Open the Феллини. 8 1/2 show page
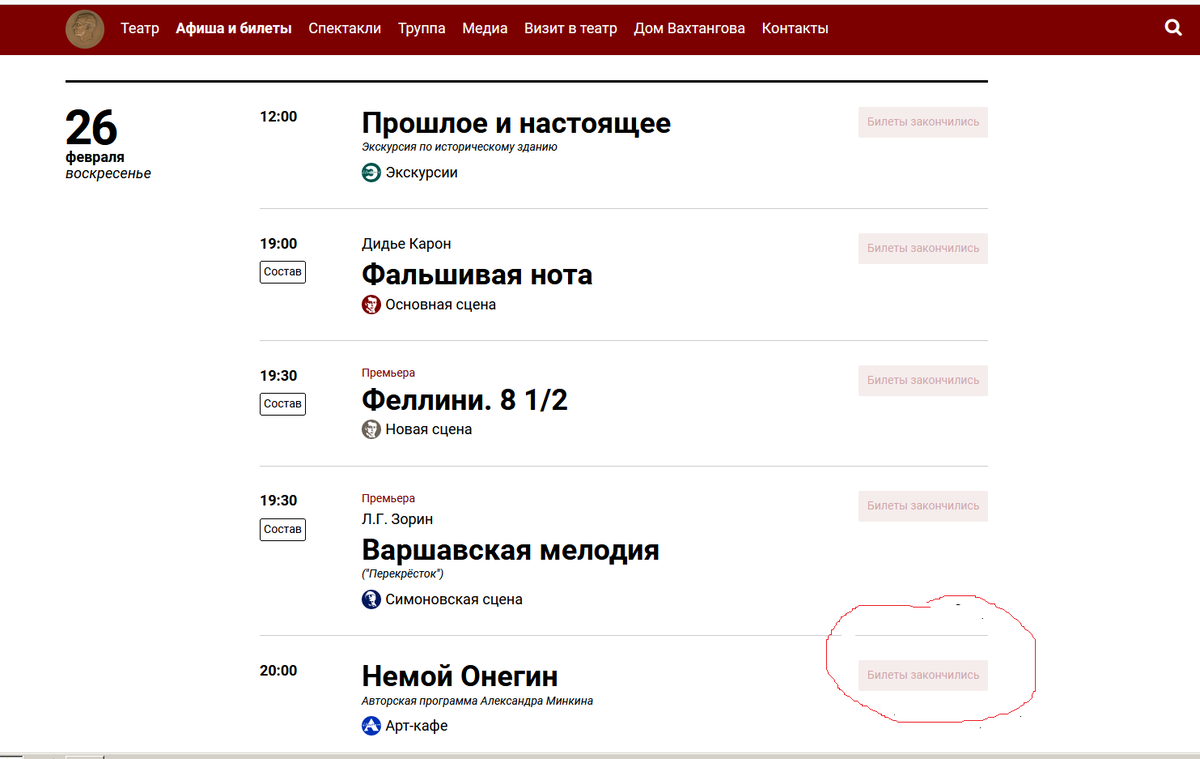Image resolution: width=1200 pixels, height=759 pixels. click(465, 400)
